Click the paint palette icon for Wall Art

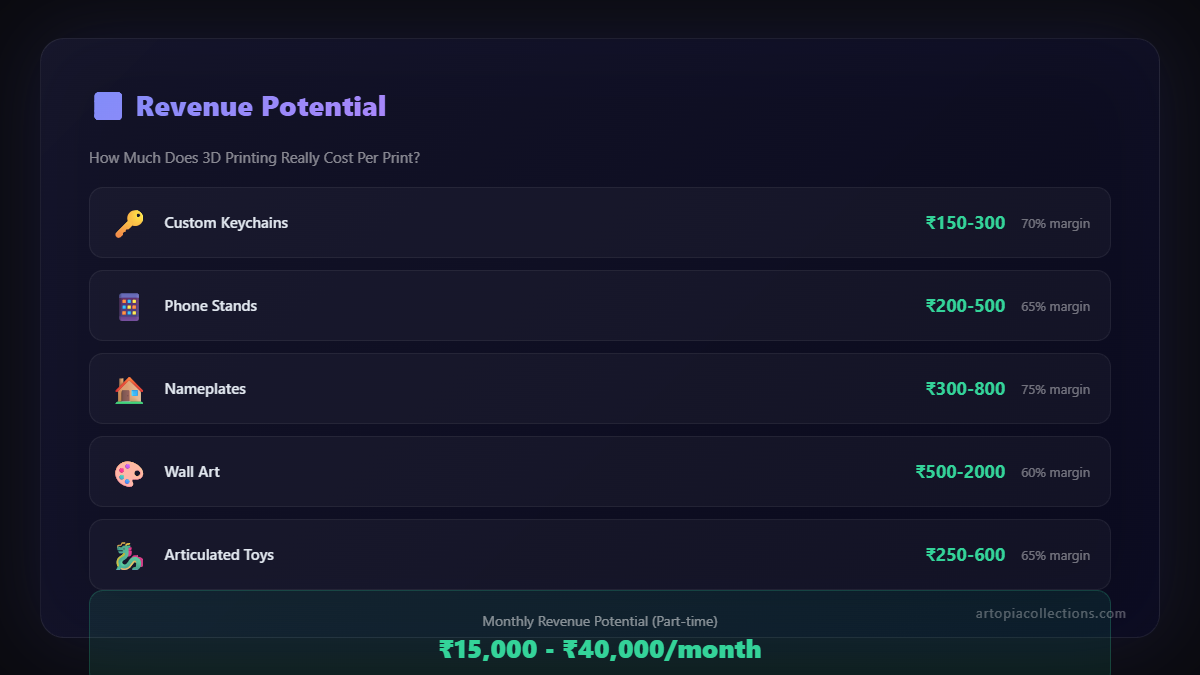coord(129,472)
